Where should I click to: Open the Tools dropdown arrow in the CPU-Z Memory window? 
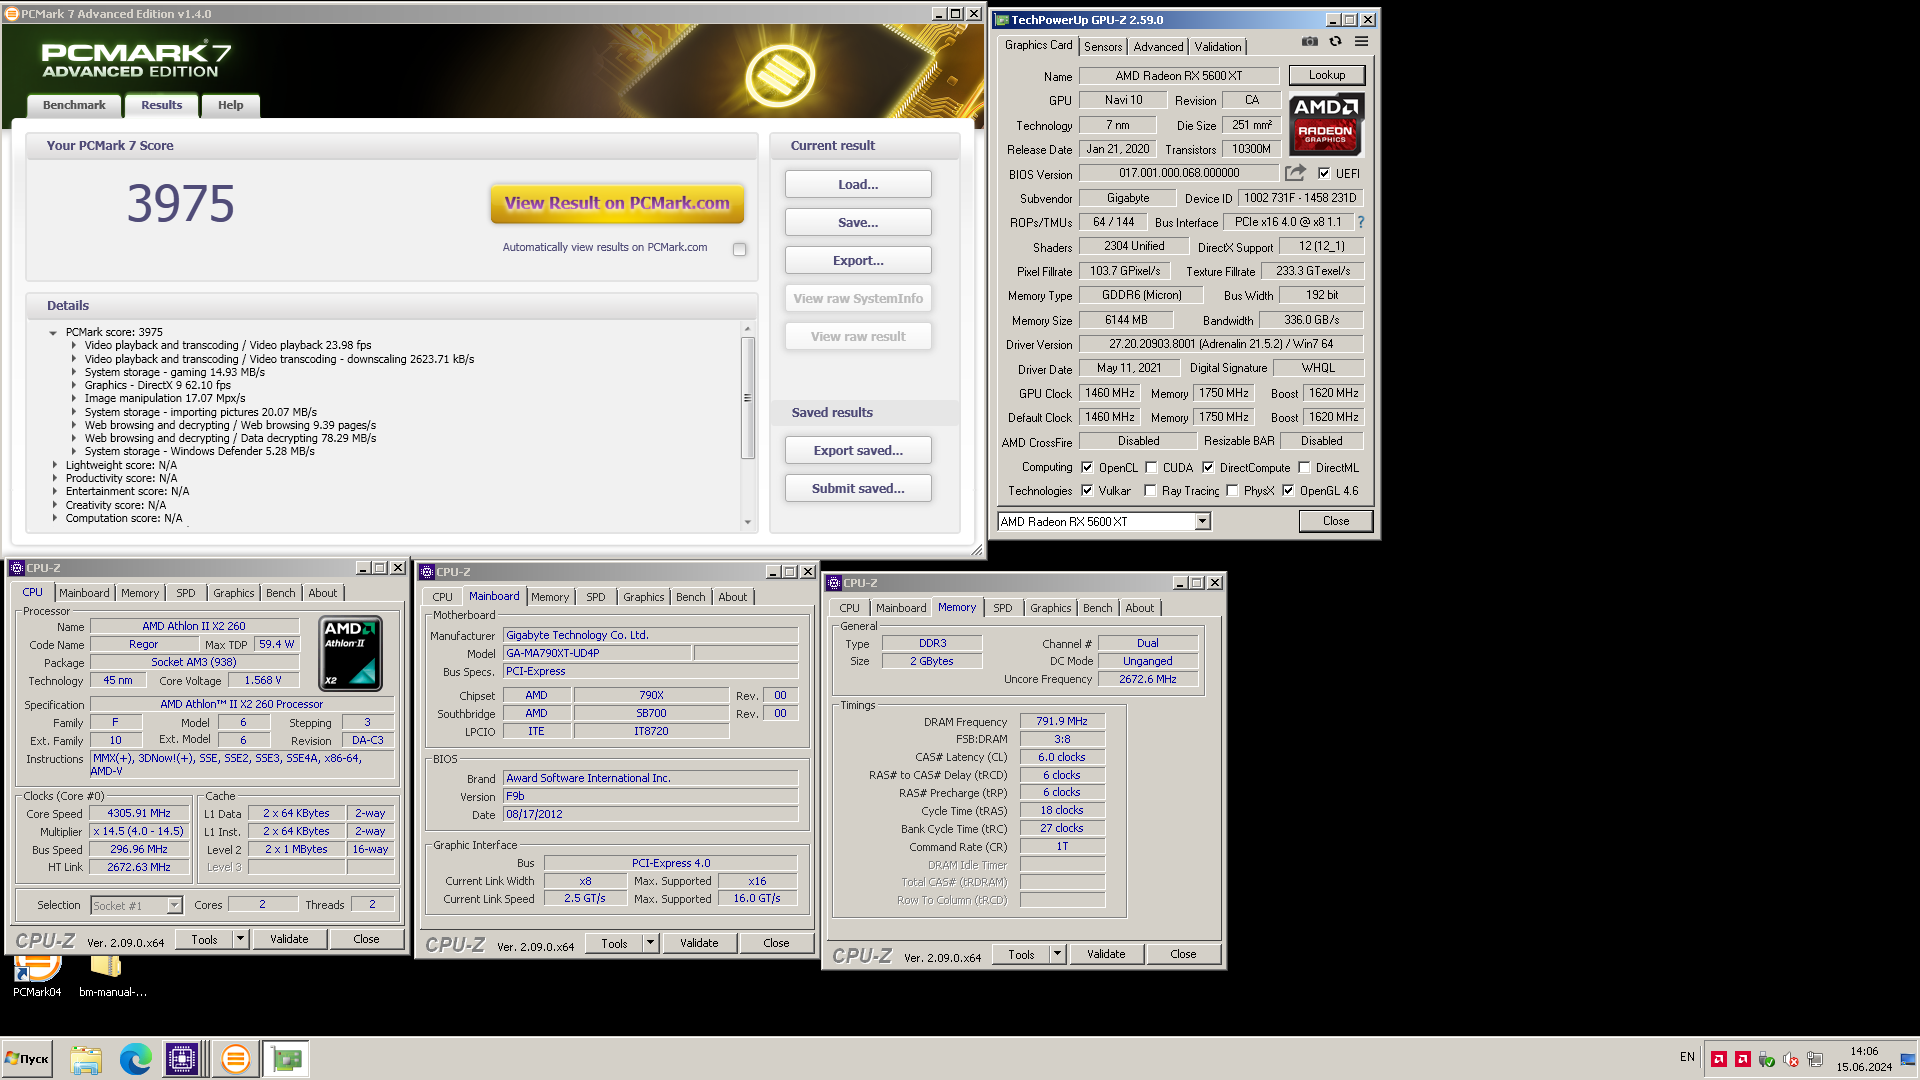(x=1057, y=954)
